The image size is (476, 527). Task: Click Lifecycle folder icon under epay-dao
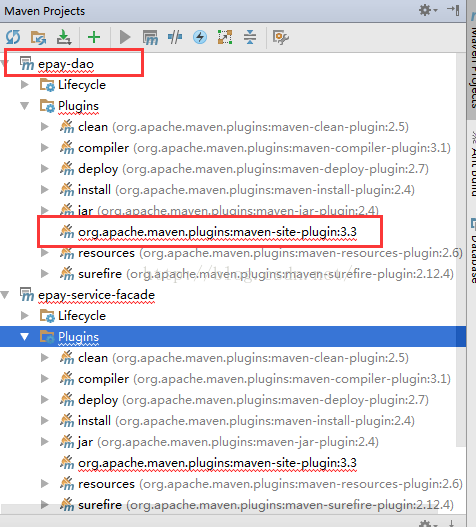[47, 85]
